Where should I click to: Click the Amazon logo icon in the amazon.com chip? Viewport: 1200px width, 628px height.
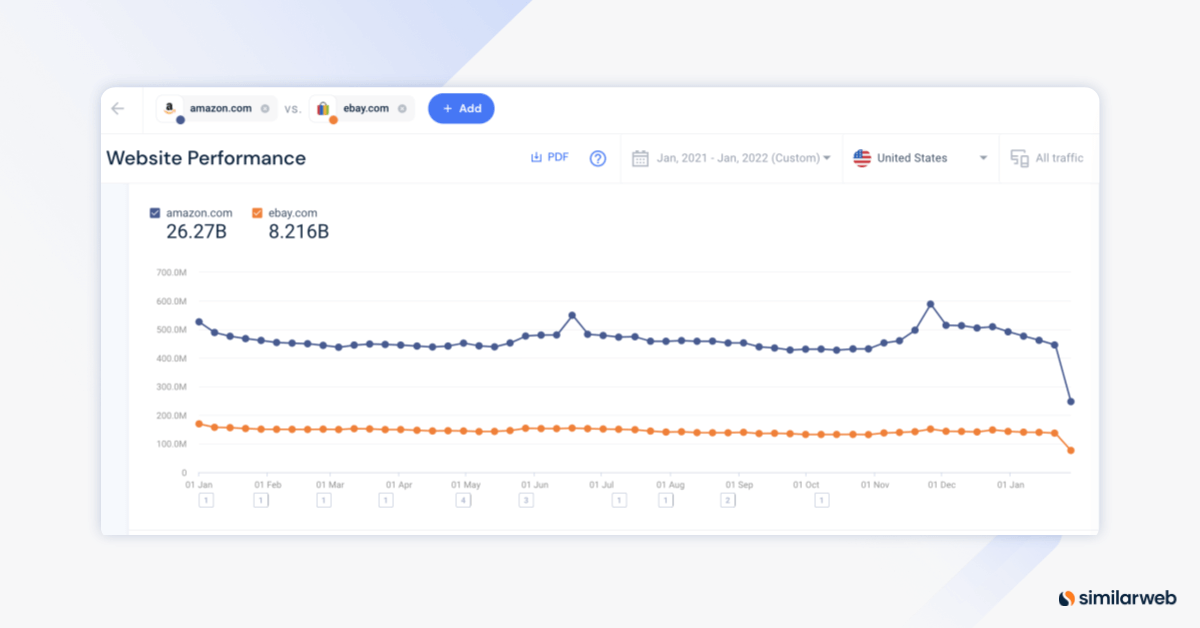coord(170,108)
